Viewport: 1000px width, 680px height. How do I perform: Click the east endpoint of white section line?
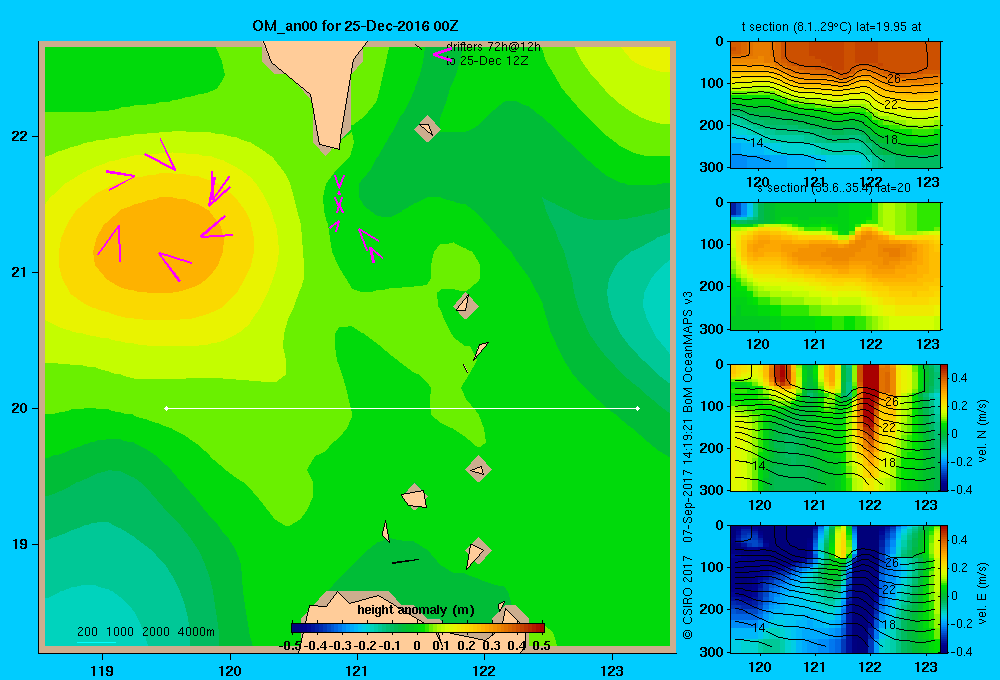click(638, 408)
